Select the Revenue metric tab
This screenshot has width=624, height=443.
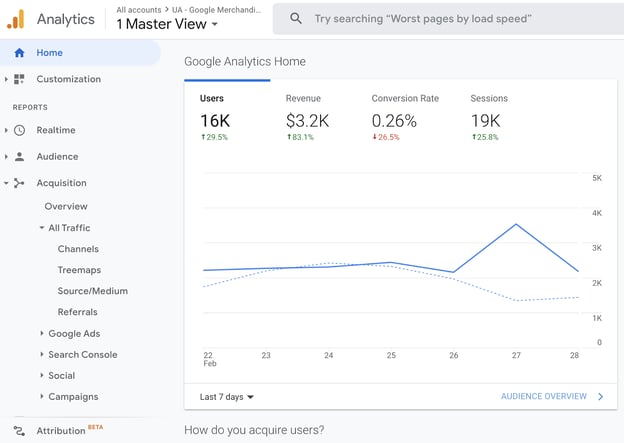click(x=307, y=119)
